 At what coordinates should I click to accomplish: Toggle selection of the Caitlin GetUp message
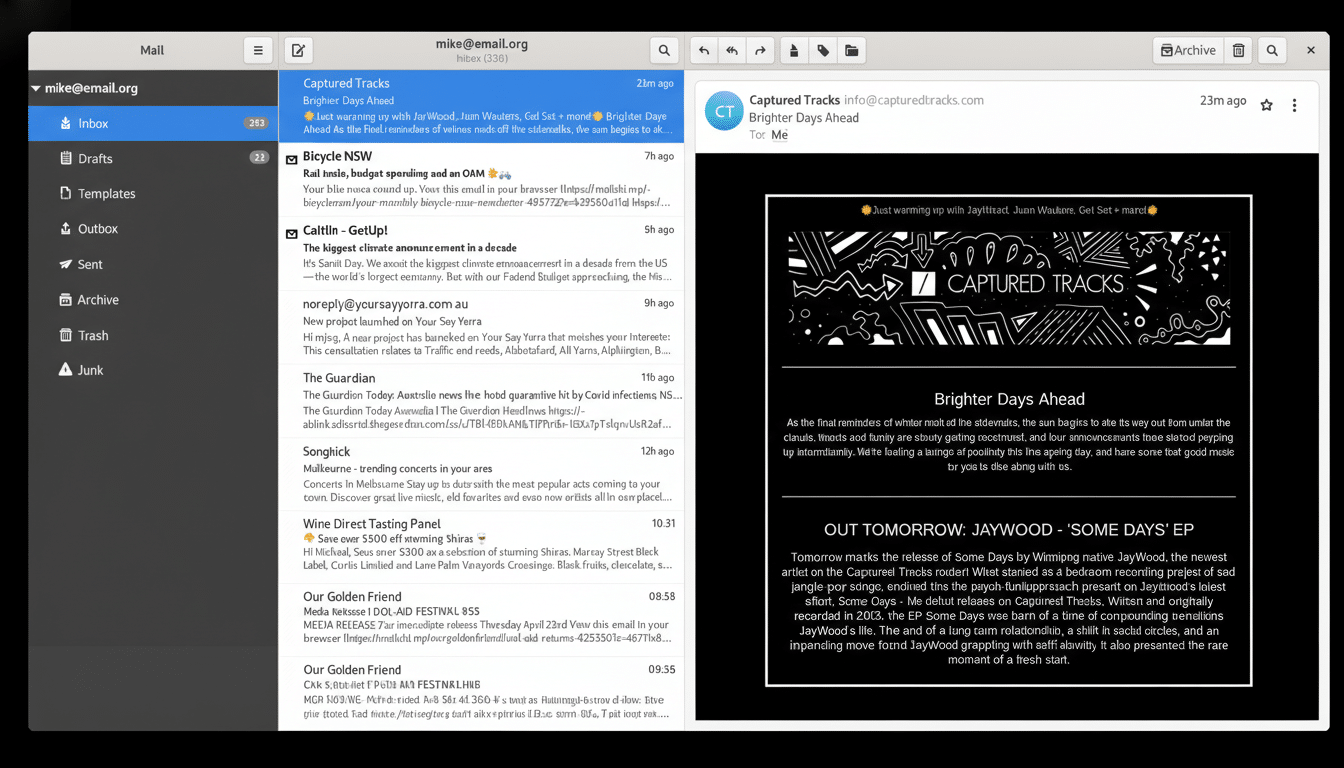(291, 231)
